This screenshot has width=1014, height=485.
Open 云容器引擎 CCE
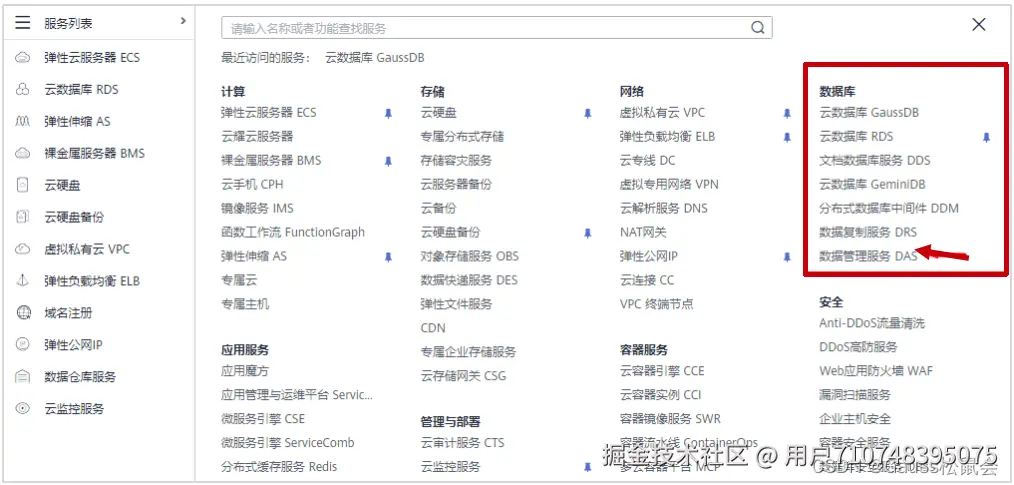[x=662, y=371]
